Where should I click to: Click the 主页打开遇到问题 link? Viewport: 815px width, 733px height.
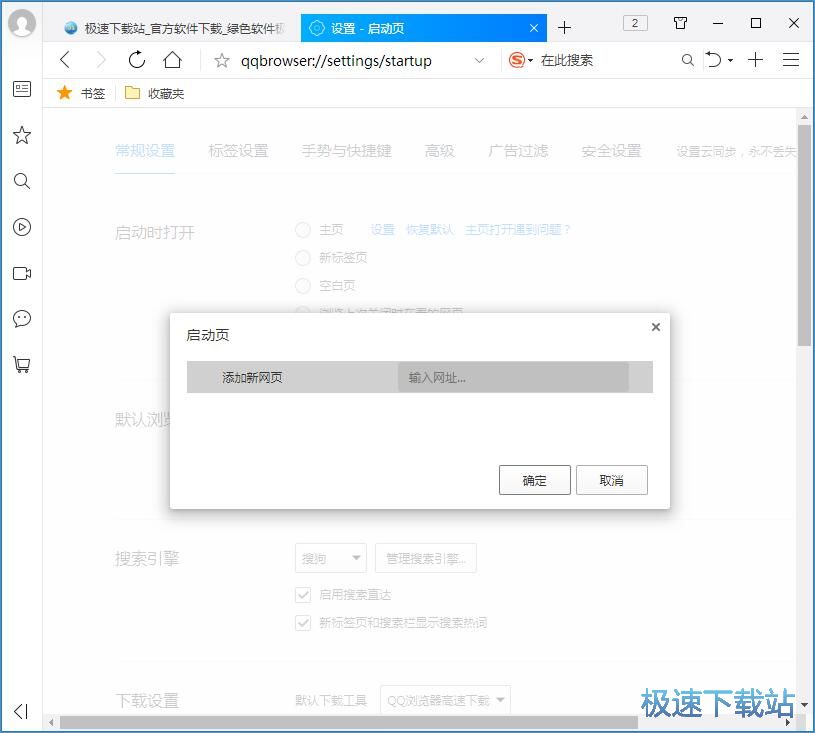click(518, 229)
